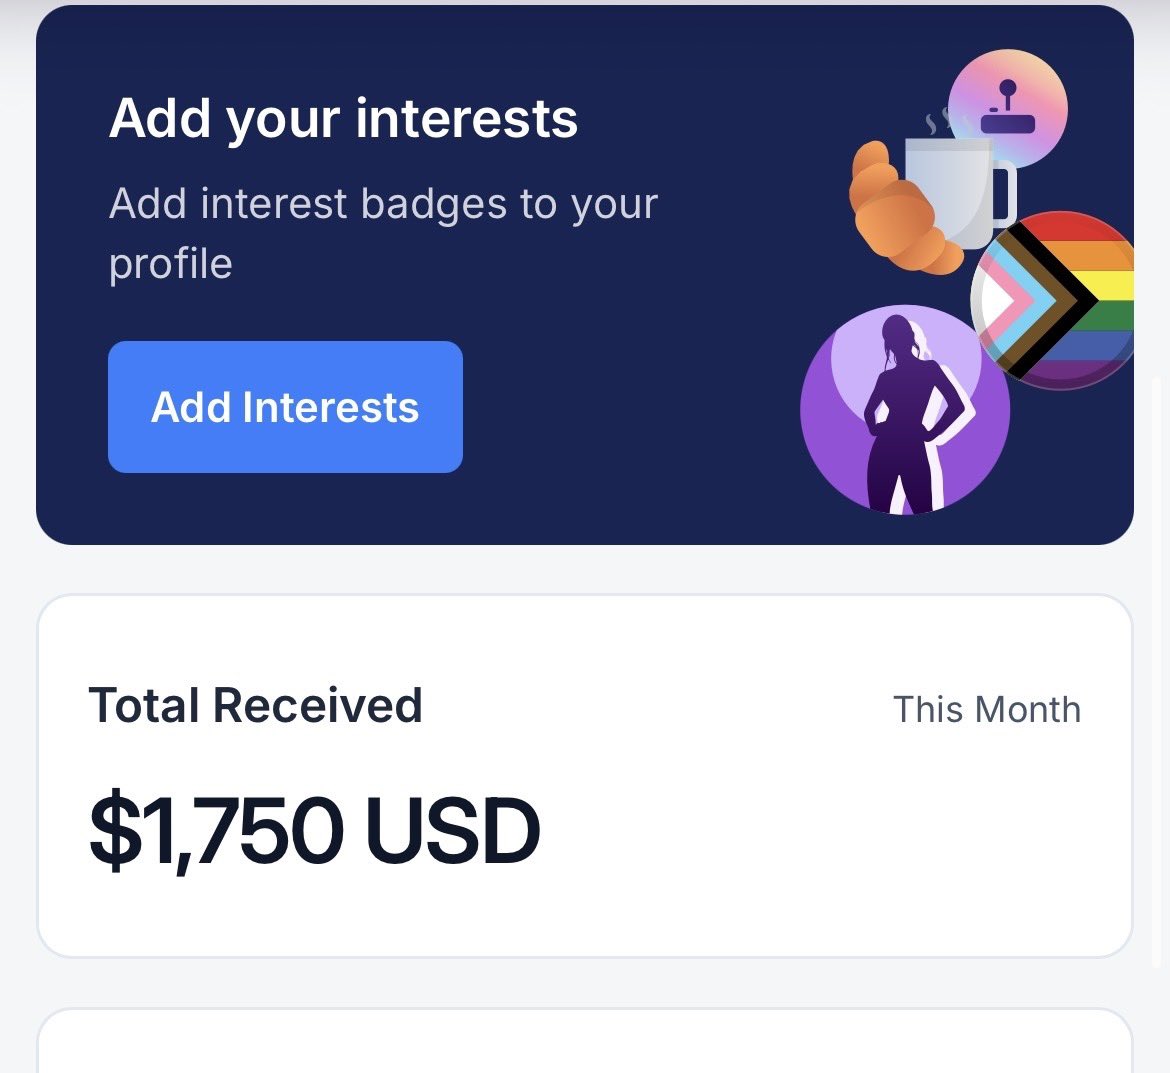Click the coffee mug handle
Image resolution: width=1170 pixels, height=1073 pixels.
[1004, 193]
